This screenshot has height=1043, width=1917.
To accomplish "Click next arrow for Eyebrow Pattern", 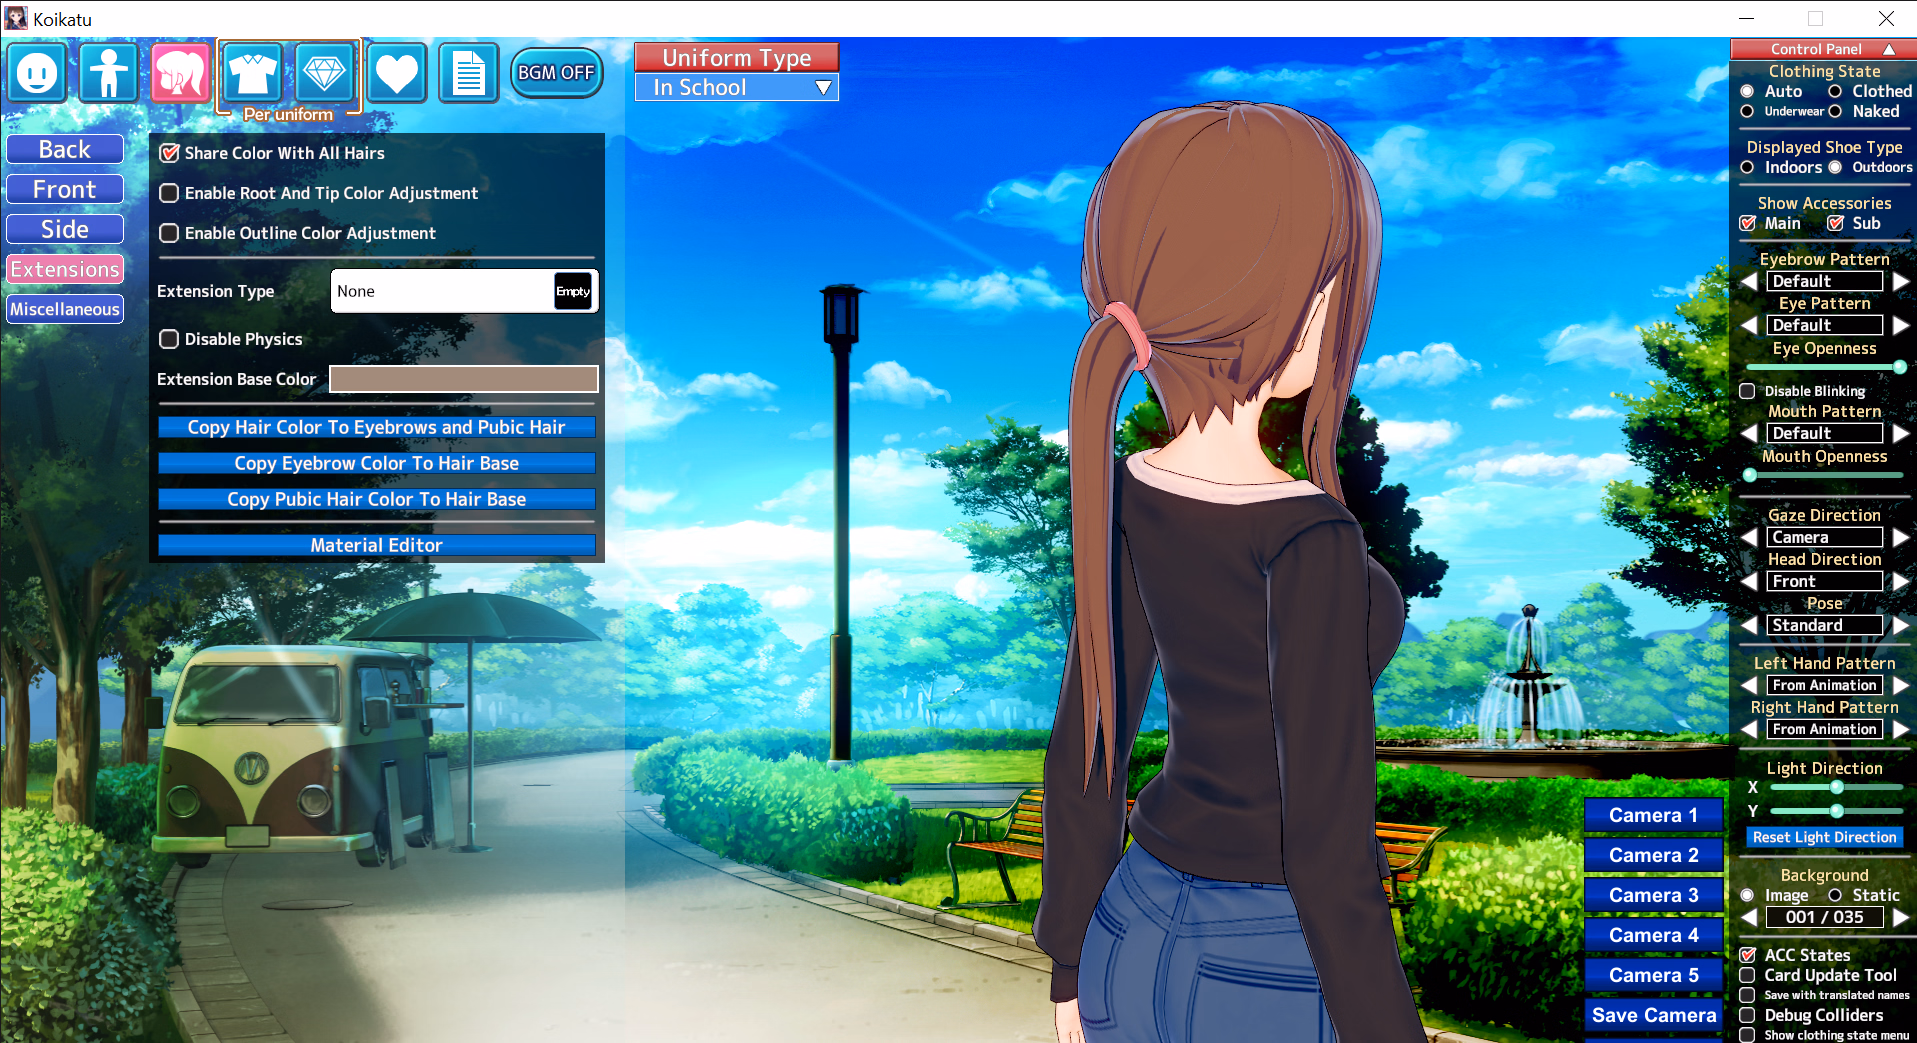I will tap(1901, 282).
